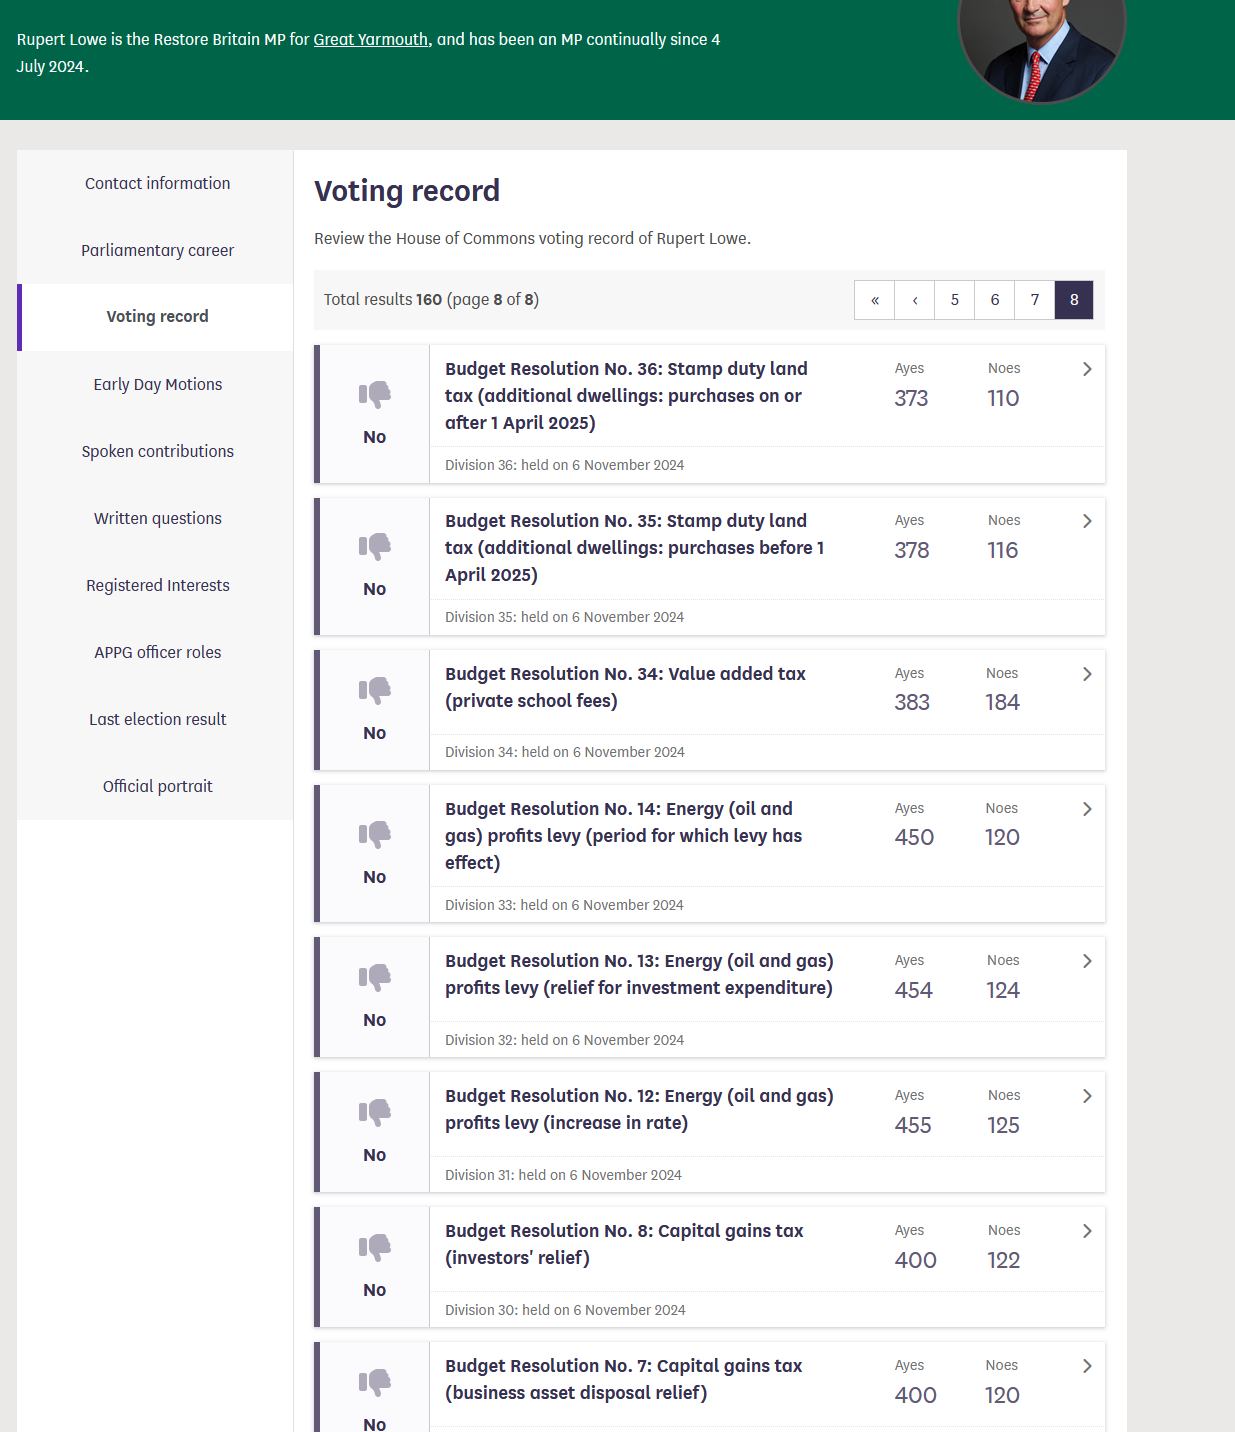Select page 5 in pagination
Image resolution: width=1235 pixels, height=1432 pixels.
point(955,300)
